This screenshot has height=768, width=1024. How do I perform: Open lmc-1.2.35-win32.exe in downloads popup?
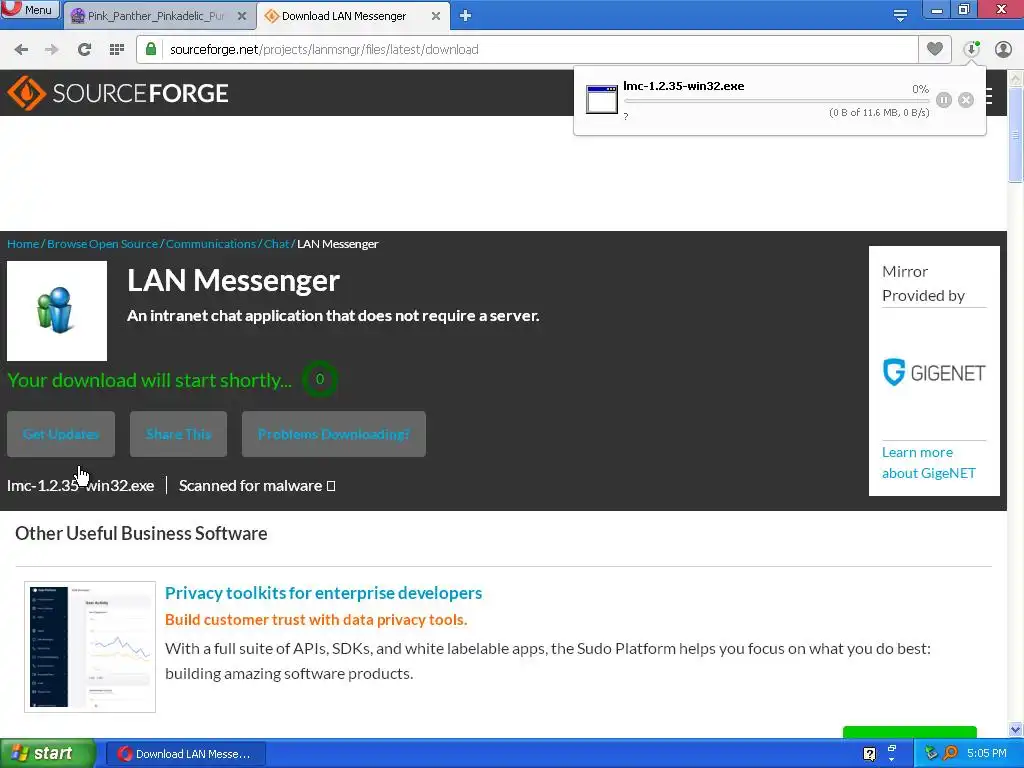(684, 86)
